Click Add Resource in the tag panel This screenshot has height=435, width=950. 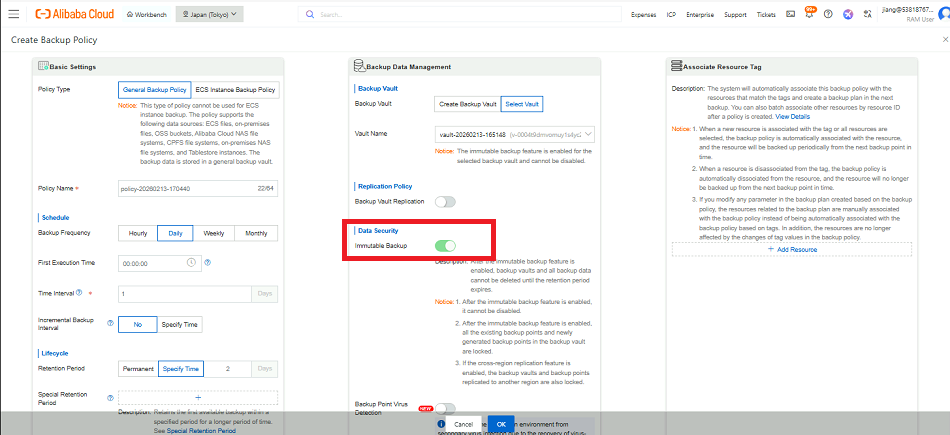(x=792, y=249)
